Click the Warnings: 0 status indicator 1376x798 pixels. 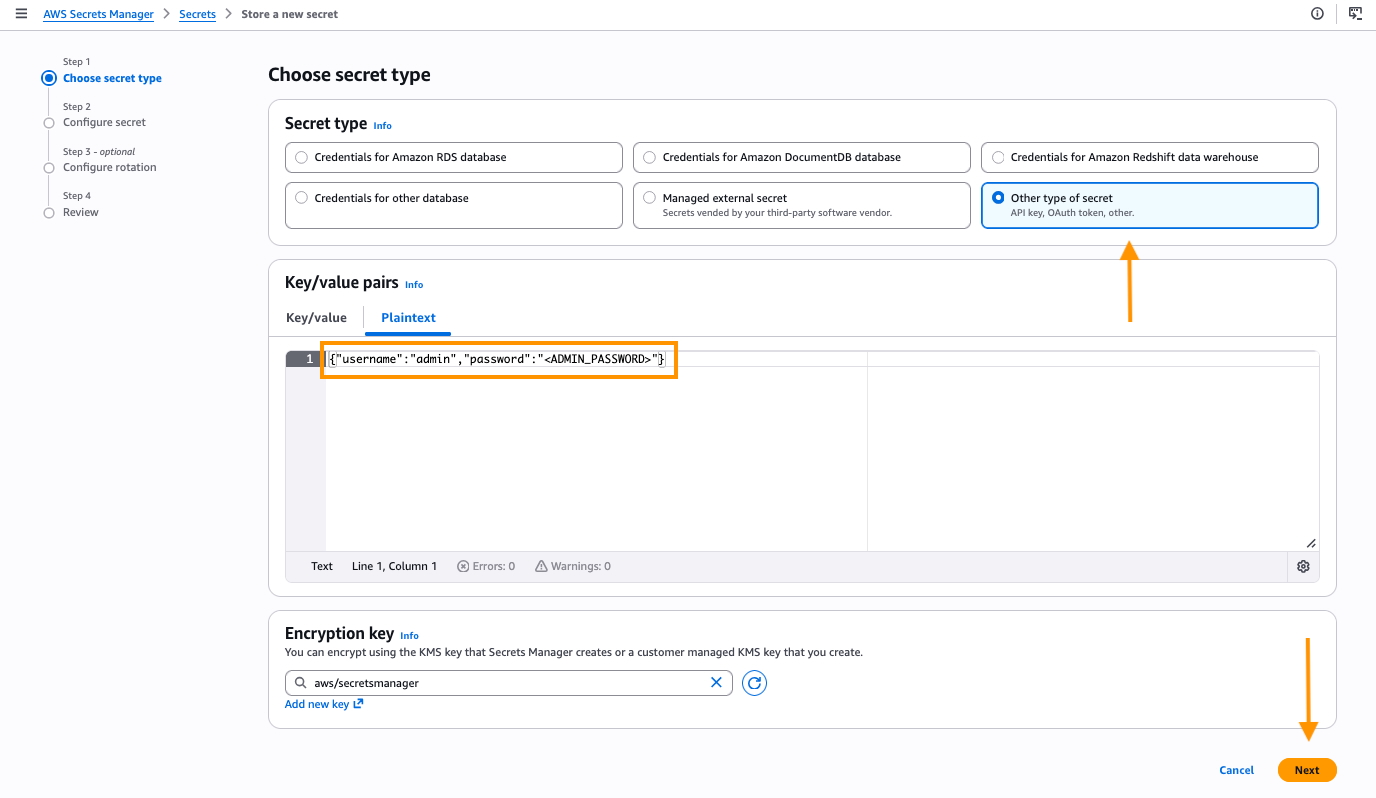click(573, 566)
